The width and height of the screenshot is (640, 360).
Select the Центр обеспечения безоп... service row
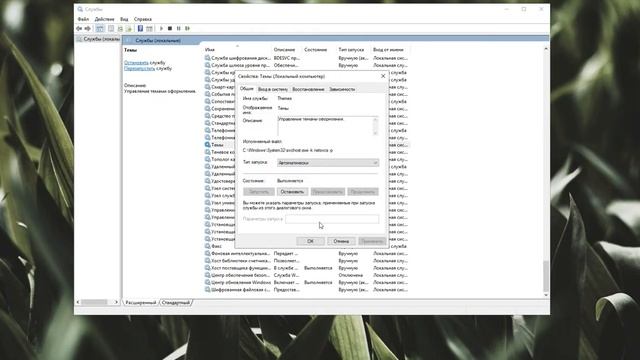(x=306, y=276)
